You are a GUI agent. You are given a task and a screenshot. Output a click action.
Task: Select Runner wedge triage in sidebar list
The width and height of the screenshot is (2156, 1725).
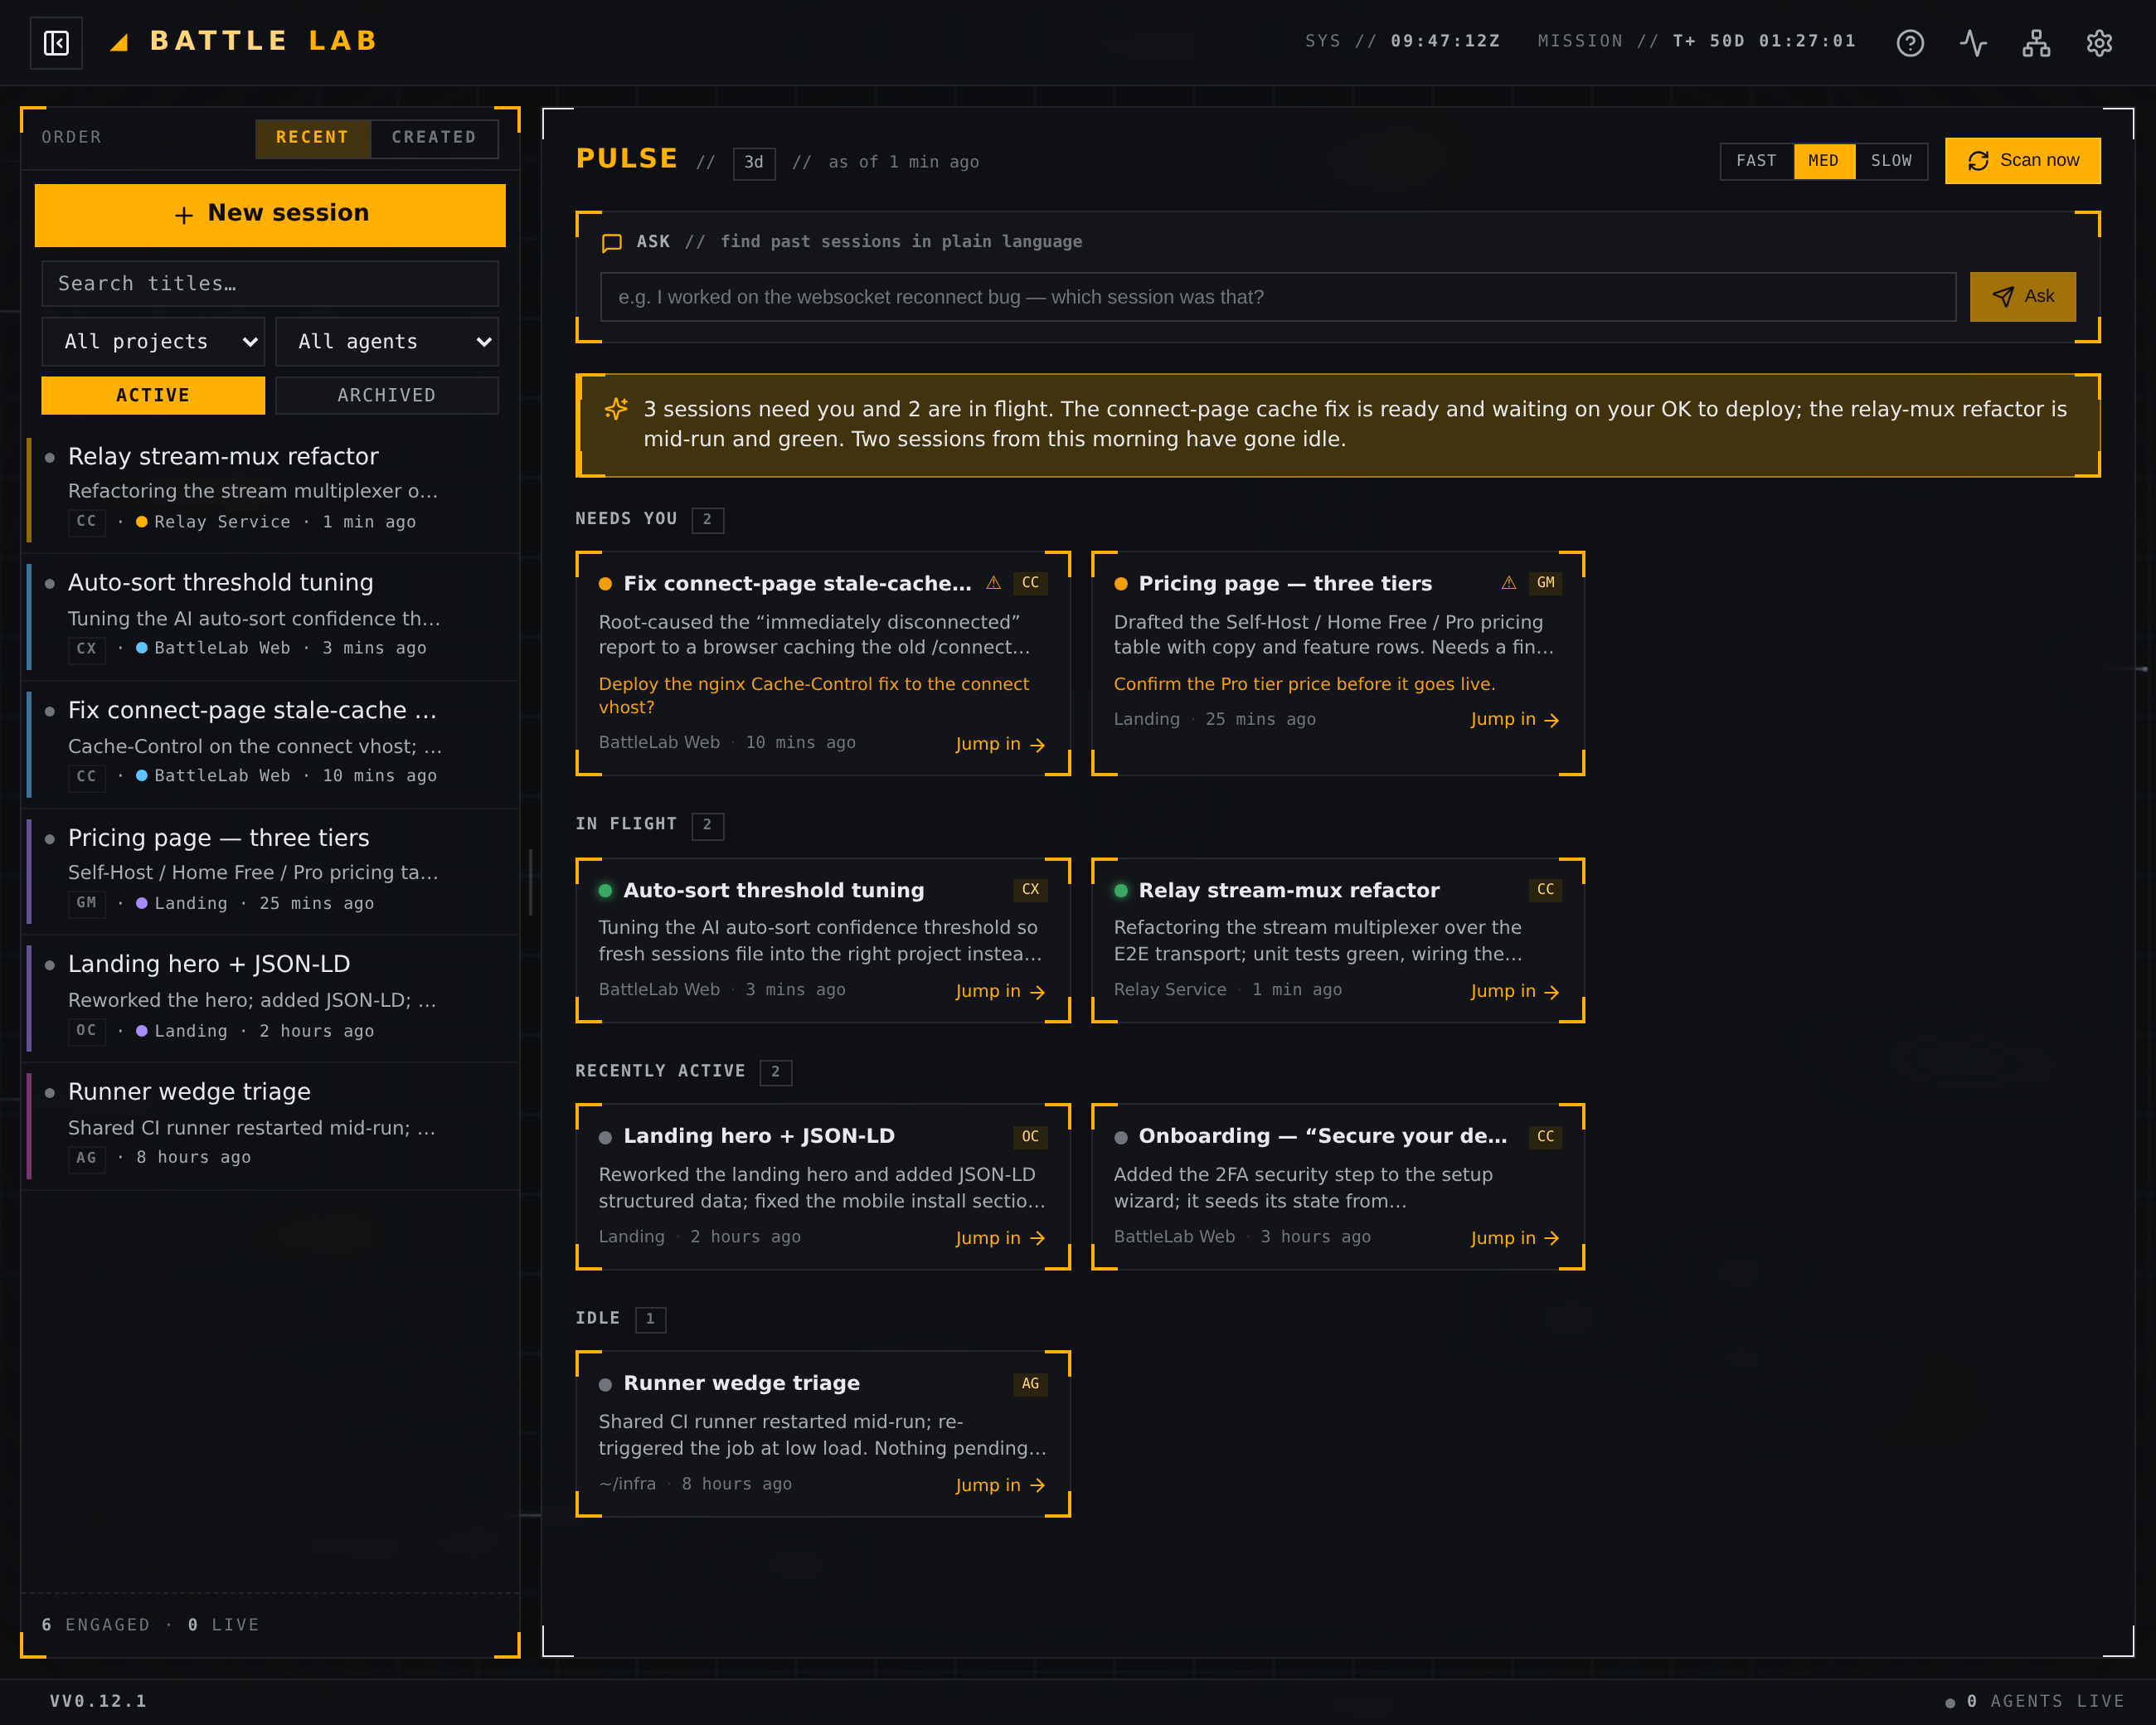point(272,1125)
